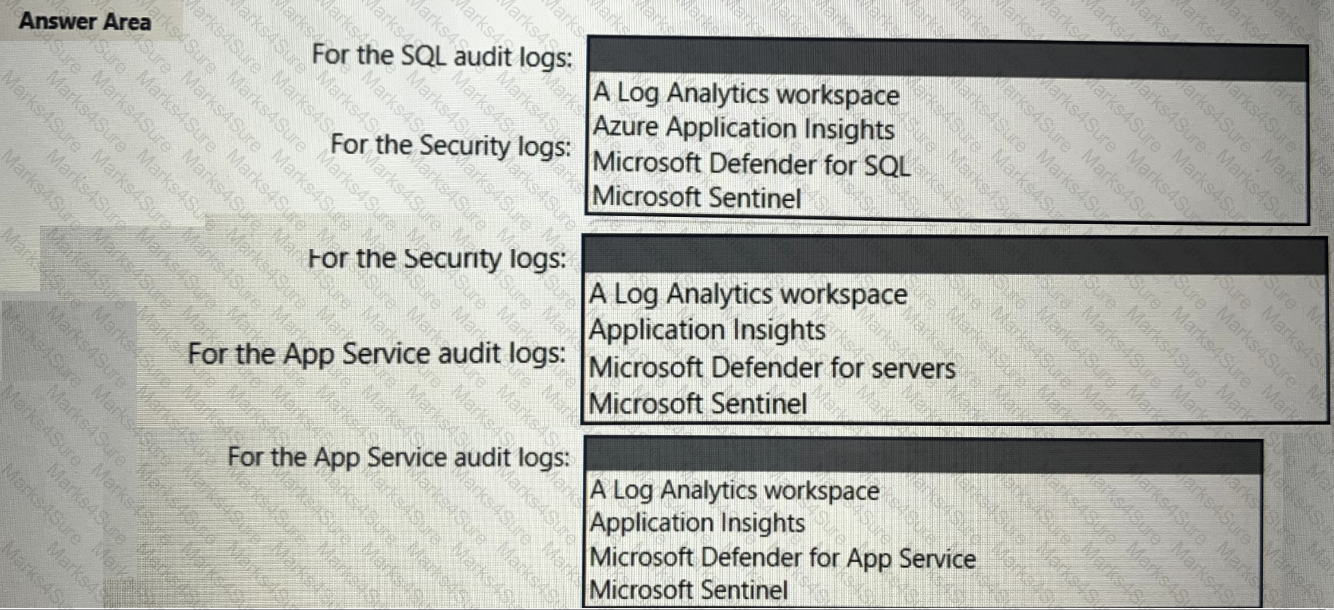The image size is (1334, 610).
Task: Open the App Service audit logs dropdown bar
Action: coord(922,456)
